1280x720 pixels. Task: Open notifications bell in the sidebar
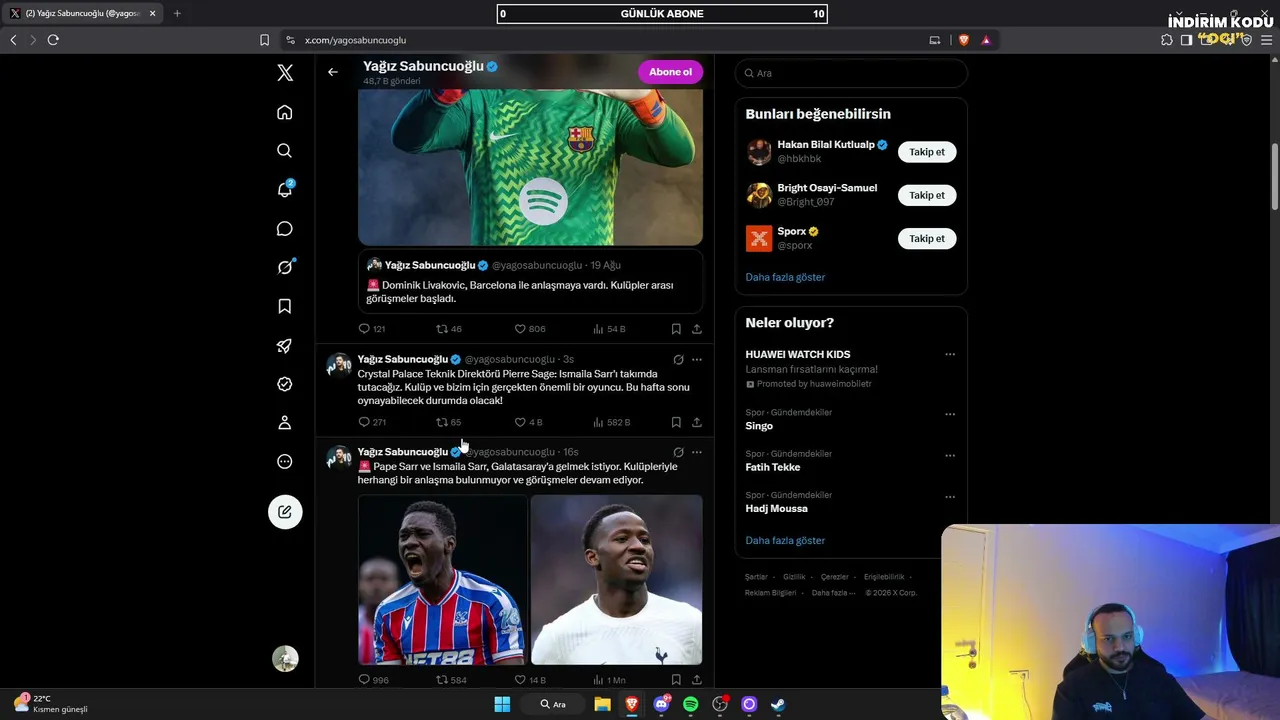coord(285,190)
